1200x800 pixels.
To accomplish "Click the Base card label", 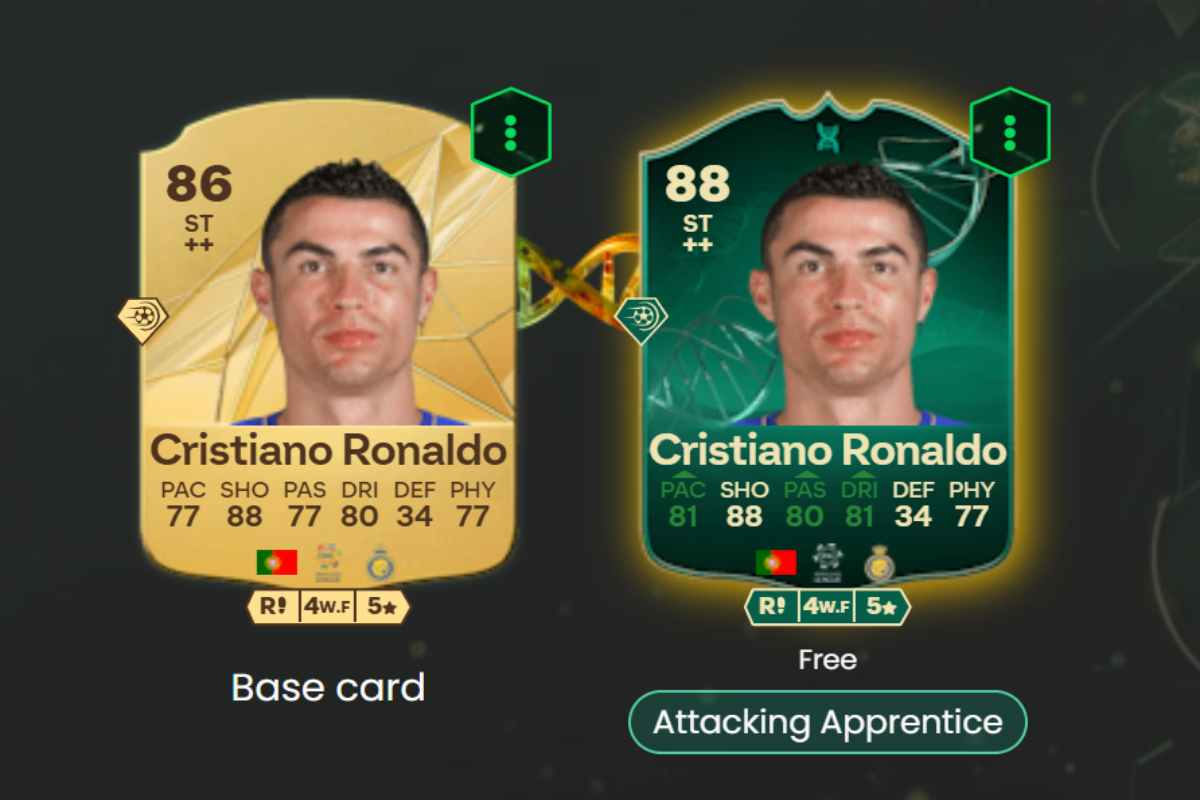I will (328, 688).
